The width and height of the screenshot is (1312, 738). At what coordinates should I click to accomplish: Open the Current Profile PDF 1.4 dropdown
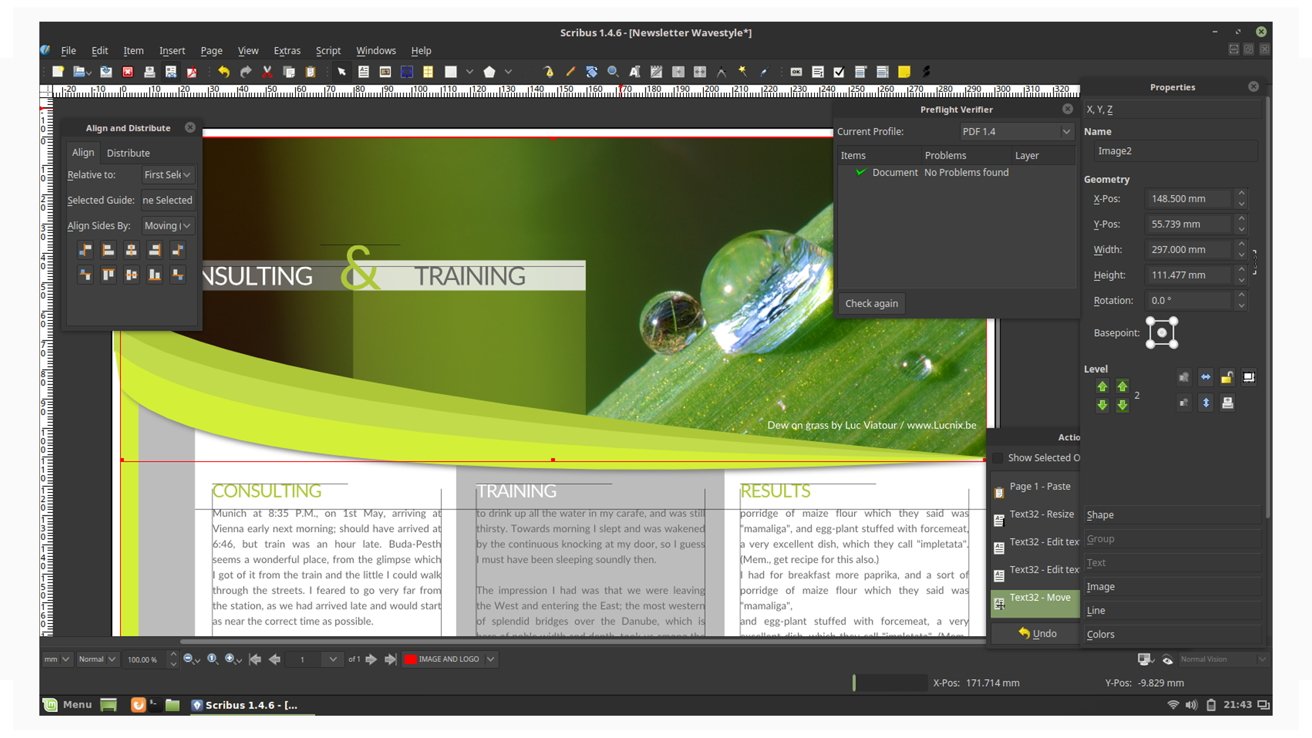pos(1016,131)
